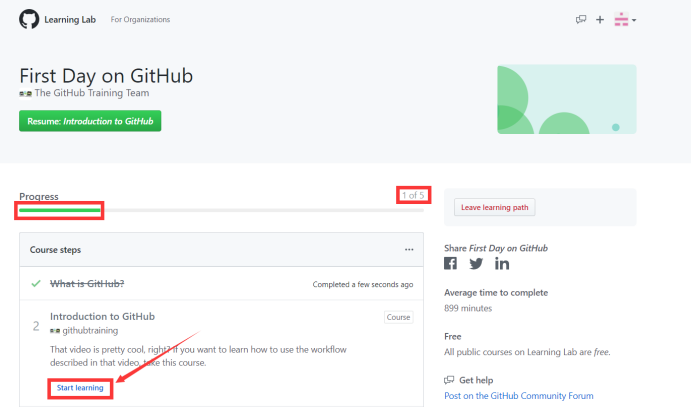Click the plus icon in header
Image resolution: width=691 pixels, height=408 pixels.
pyautogui.click(x=600, y=20)
